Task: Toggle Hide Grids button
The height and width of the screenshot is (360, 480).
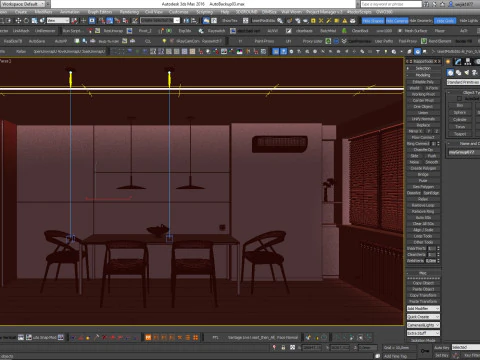Action: [445, 21]
